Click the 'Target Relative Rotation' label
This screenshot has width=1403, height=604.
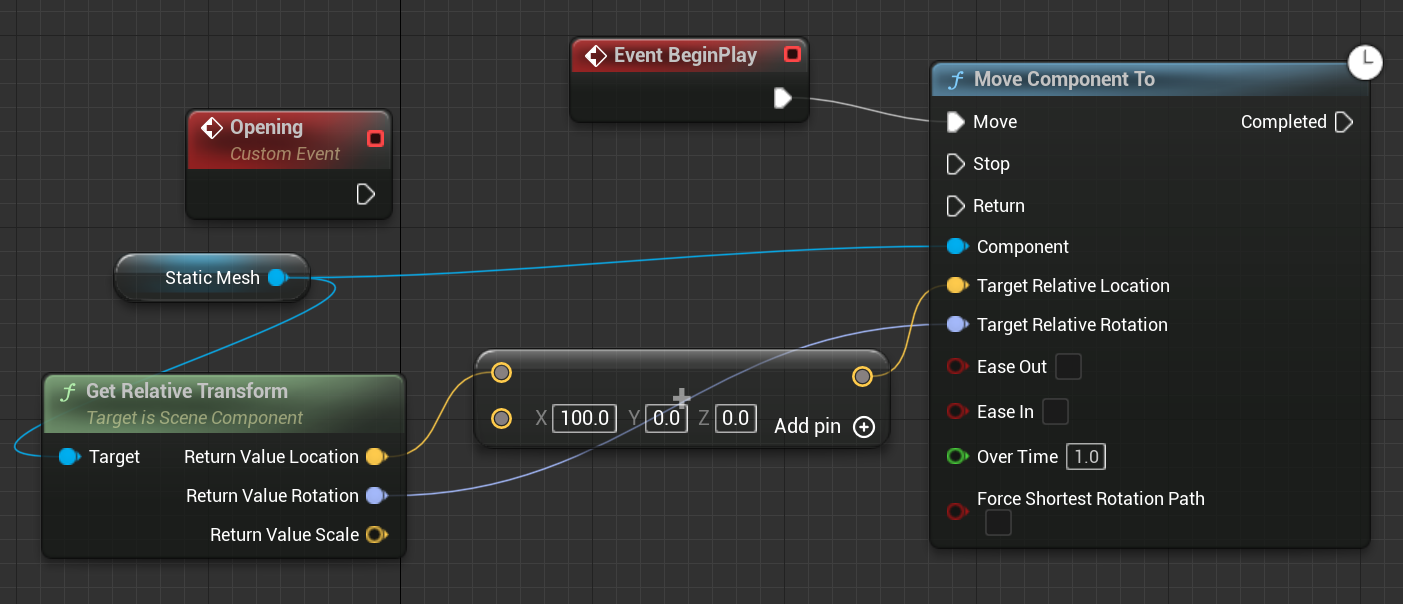[1072, 325]
